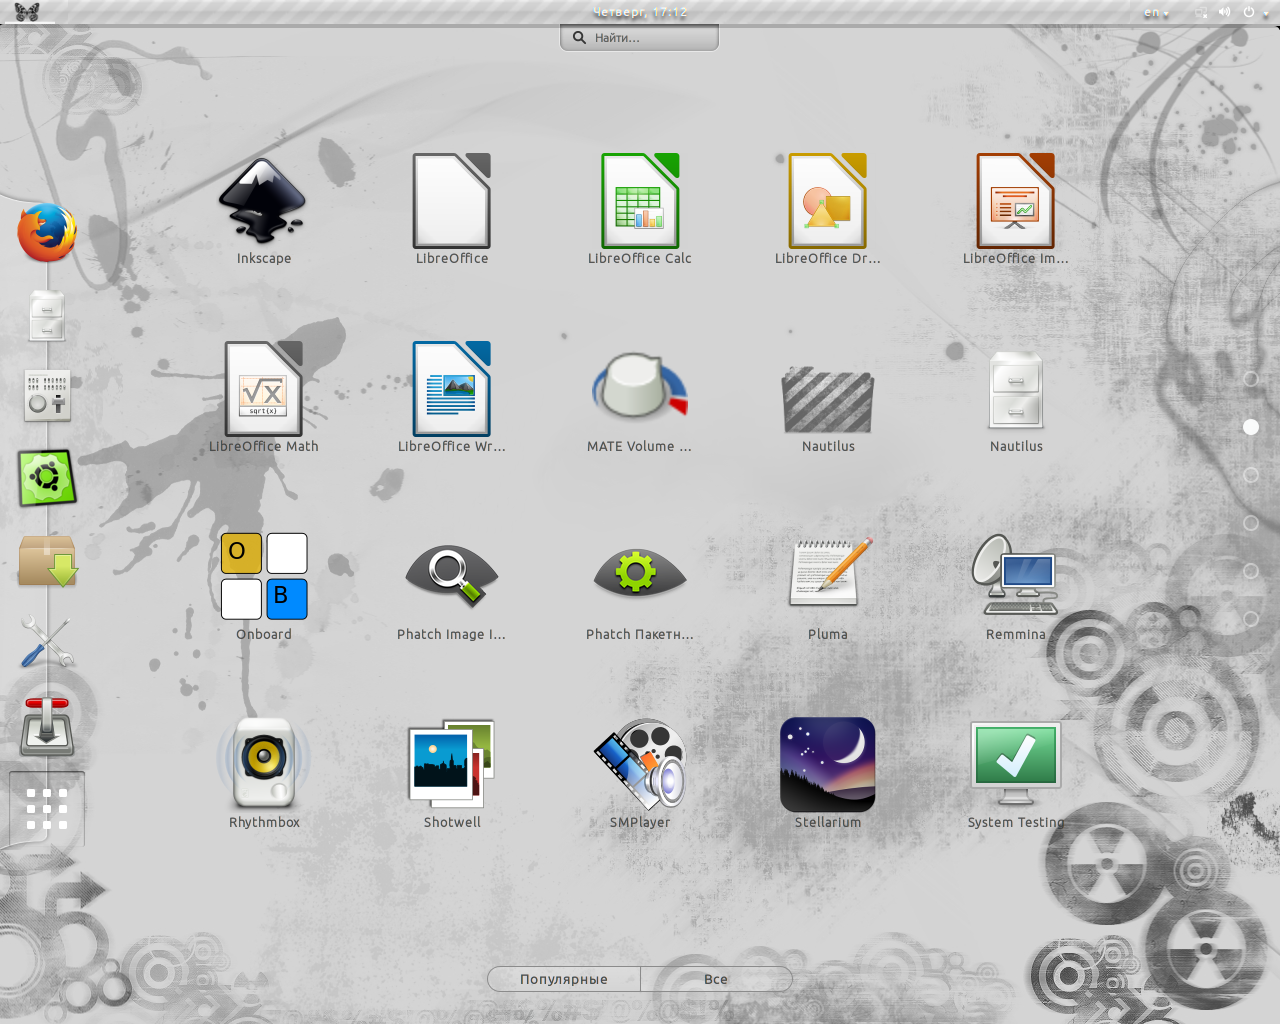This screenshot has height=1024, width=1280.
Task: Click the disconnected network icon in the top bar
Action: 1201,13
